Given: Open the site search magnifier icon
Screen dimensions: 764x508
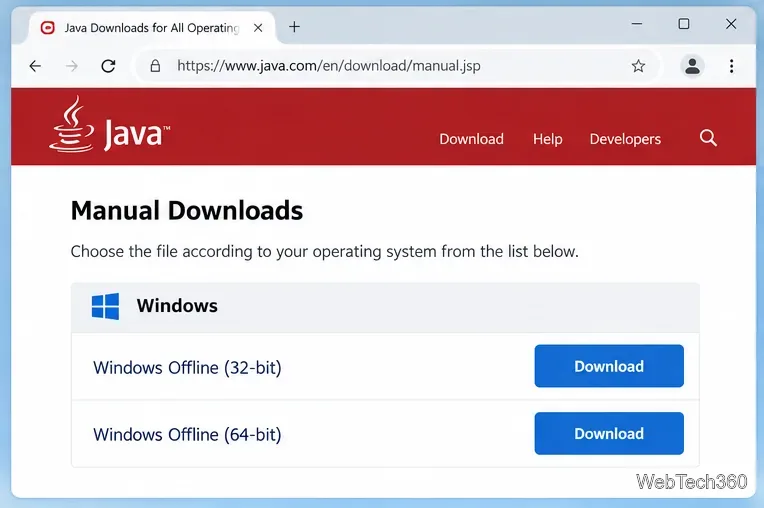Looking at the screenshot, I should (708, 138).
